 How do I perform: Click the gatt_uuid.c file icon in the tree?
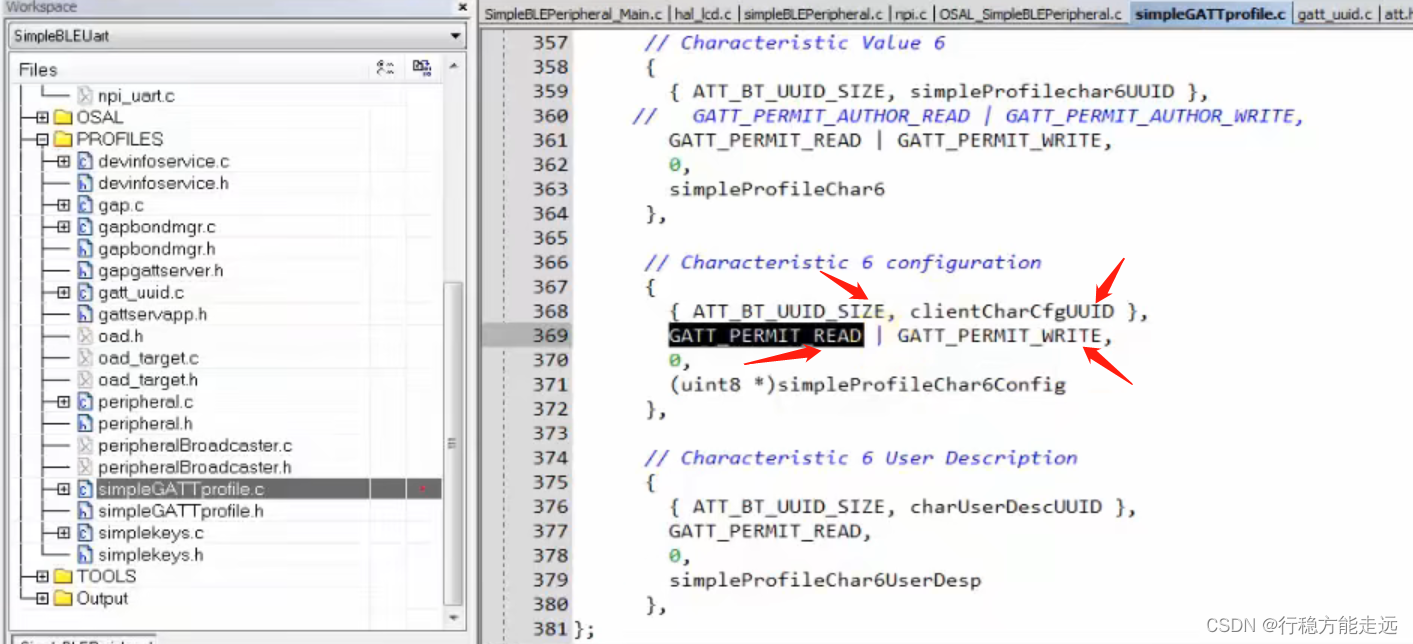[85, 292]
